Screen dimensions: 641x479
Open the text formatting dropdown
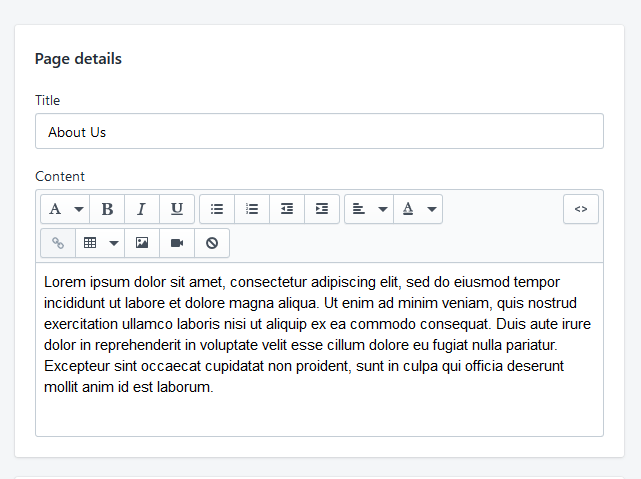click(x=65, y=209)
